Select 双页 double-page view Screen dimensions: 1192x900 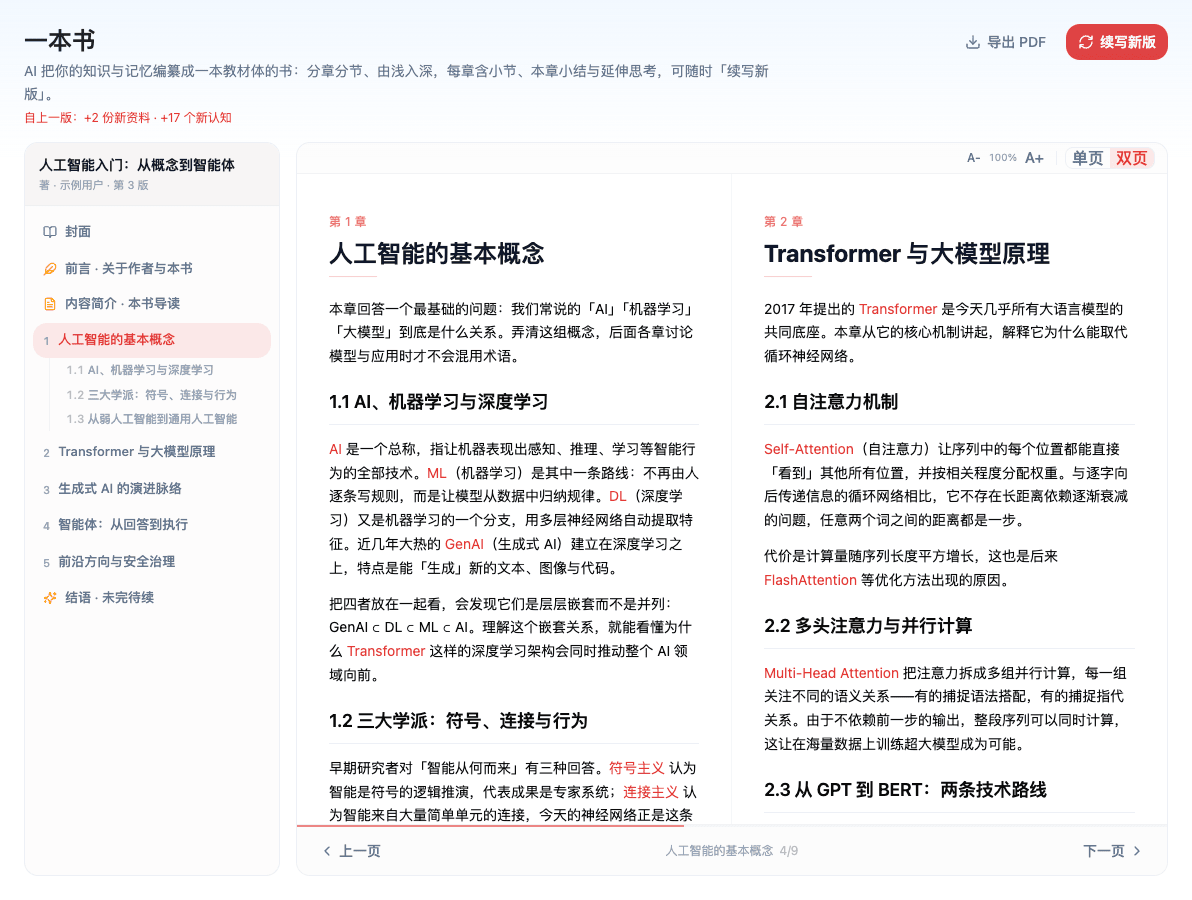point(1131,158)
